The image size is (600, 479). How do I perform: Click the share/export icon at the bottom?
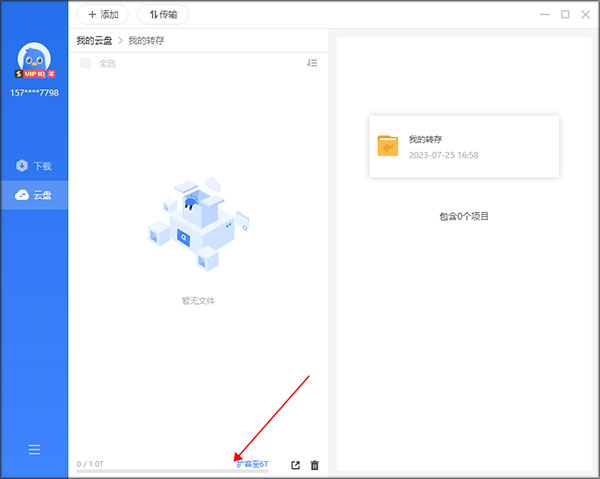click(295, 465)
